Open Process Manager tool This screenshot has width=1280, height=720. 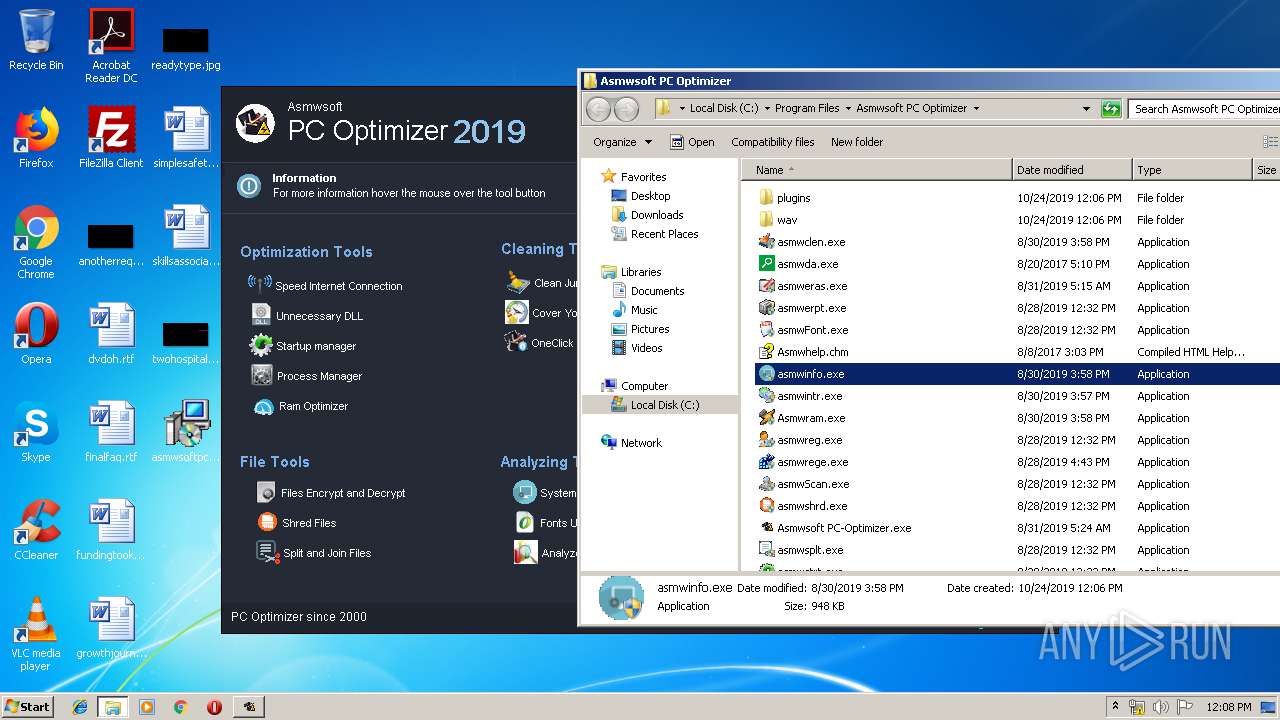coord(306,375)
